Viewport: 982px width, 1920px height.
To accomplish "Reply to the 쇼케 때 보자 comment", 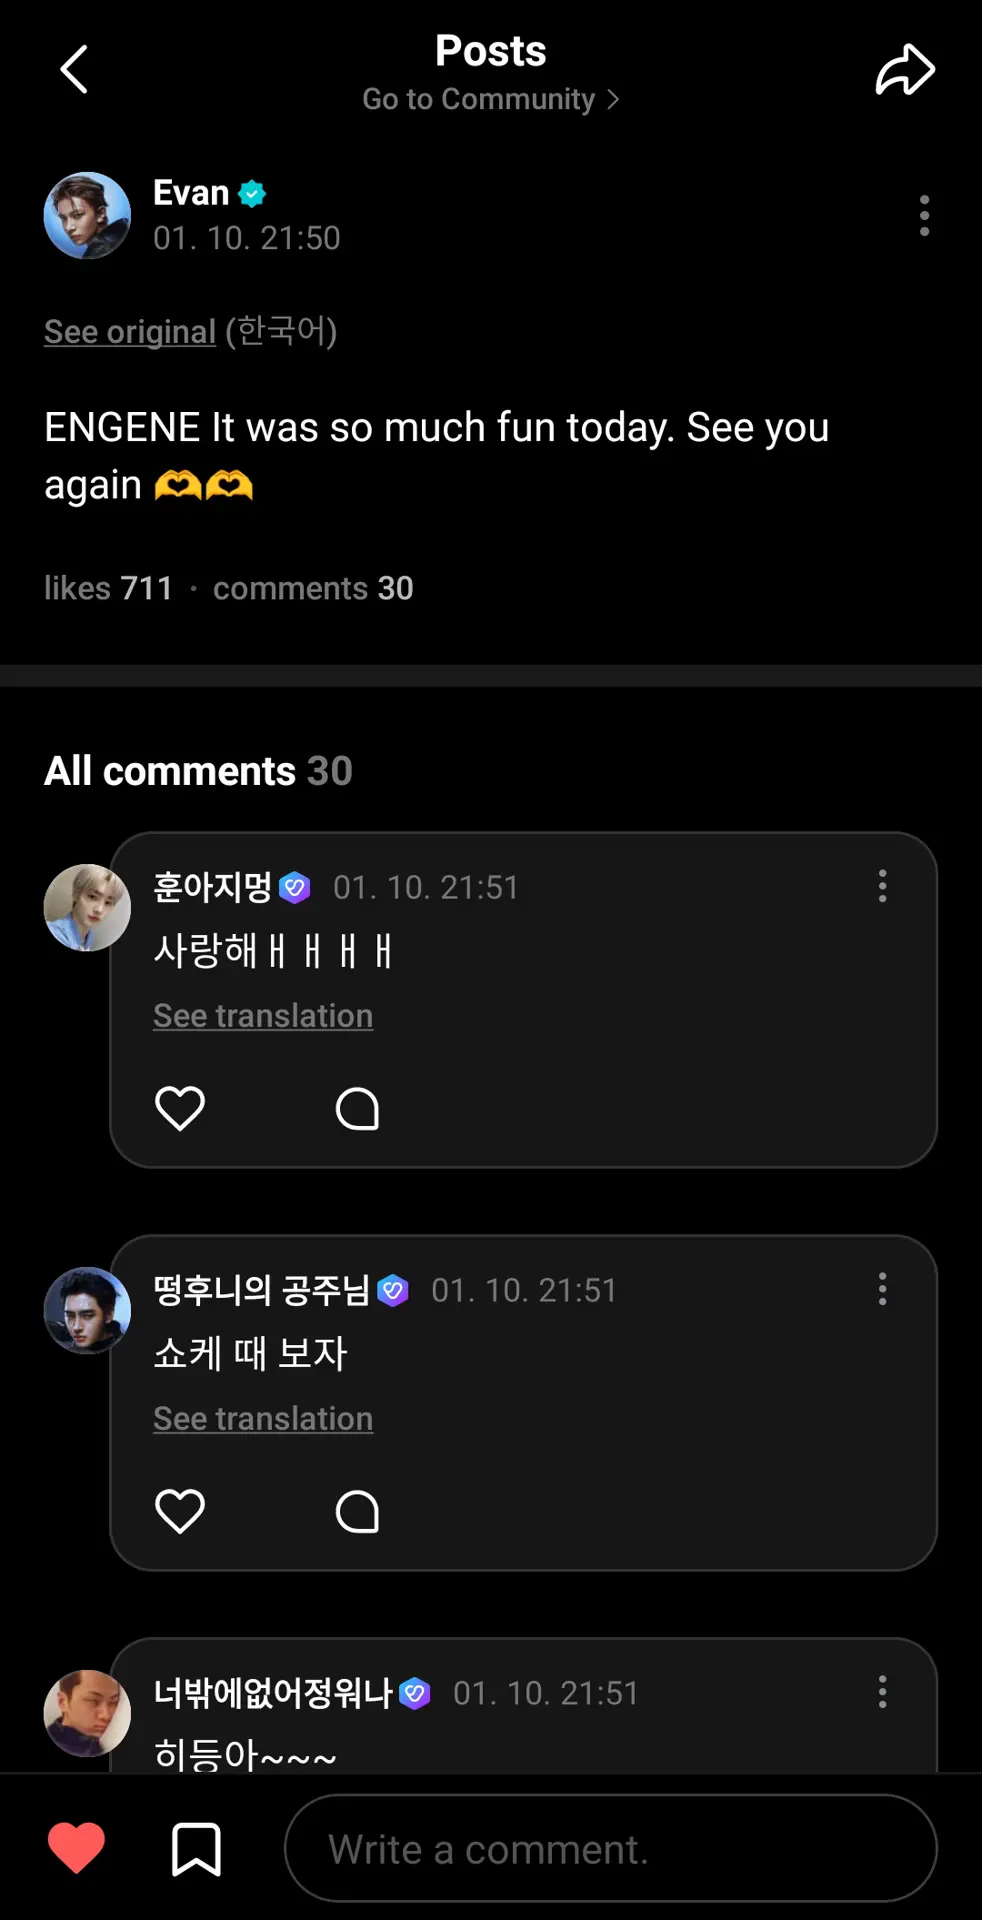I will (357, 1511).
